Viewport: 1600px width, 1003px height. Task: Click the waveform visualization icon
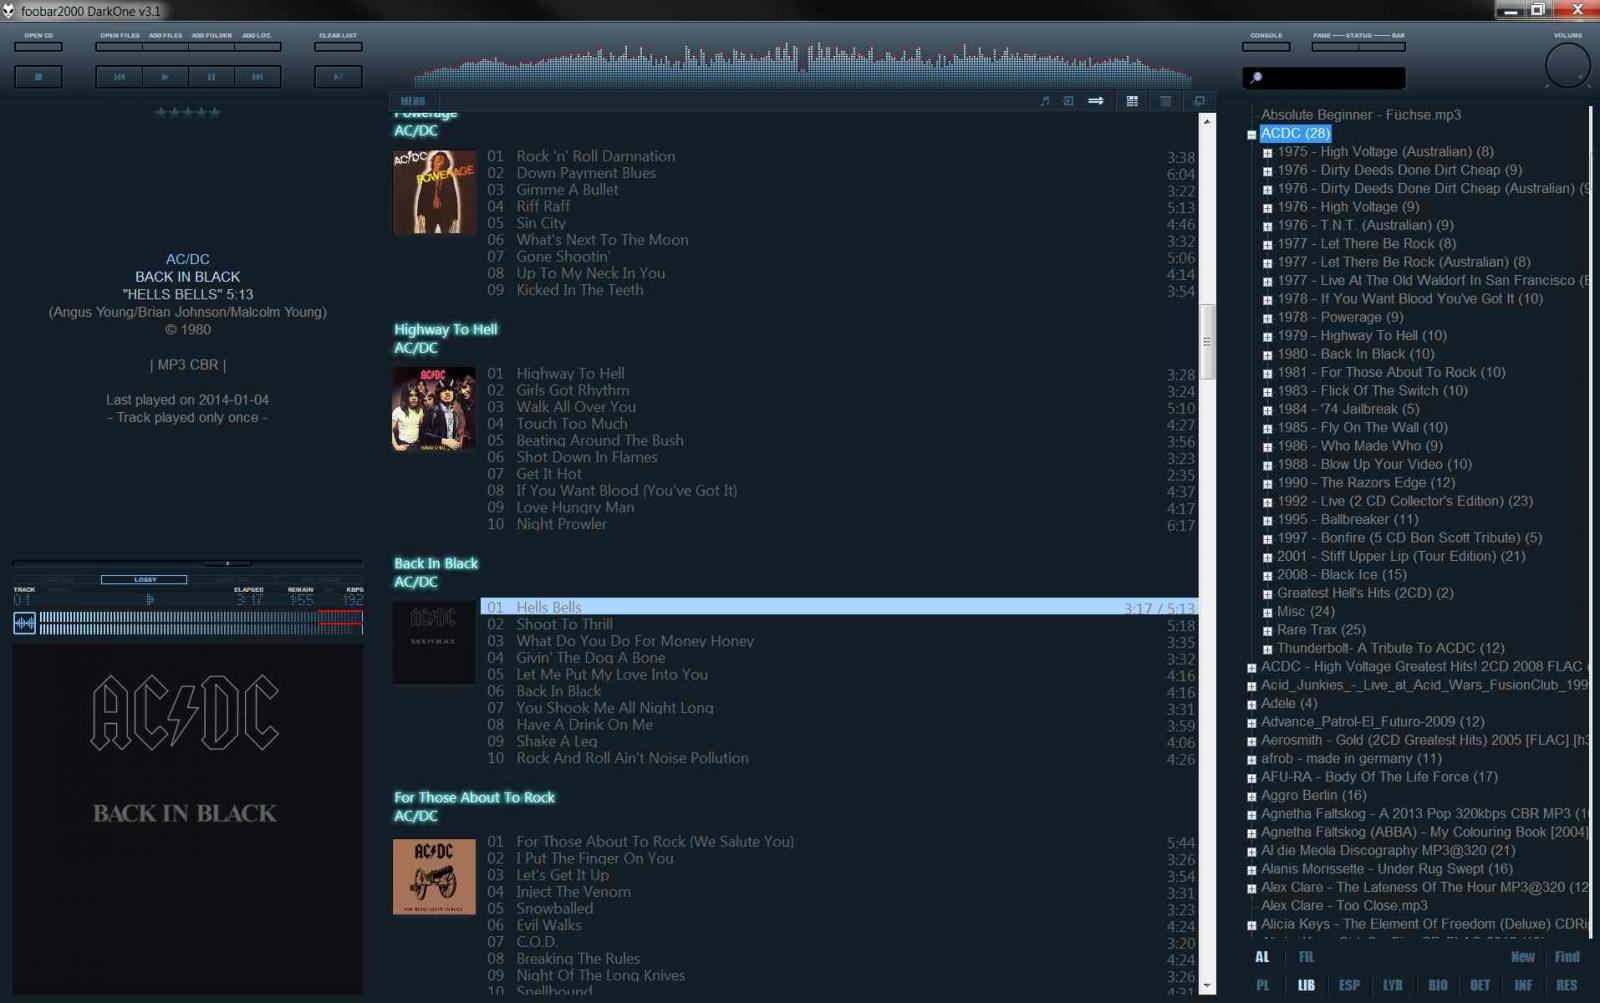(24, 624)
